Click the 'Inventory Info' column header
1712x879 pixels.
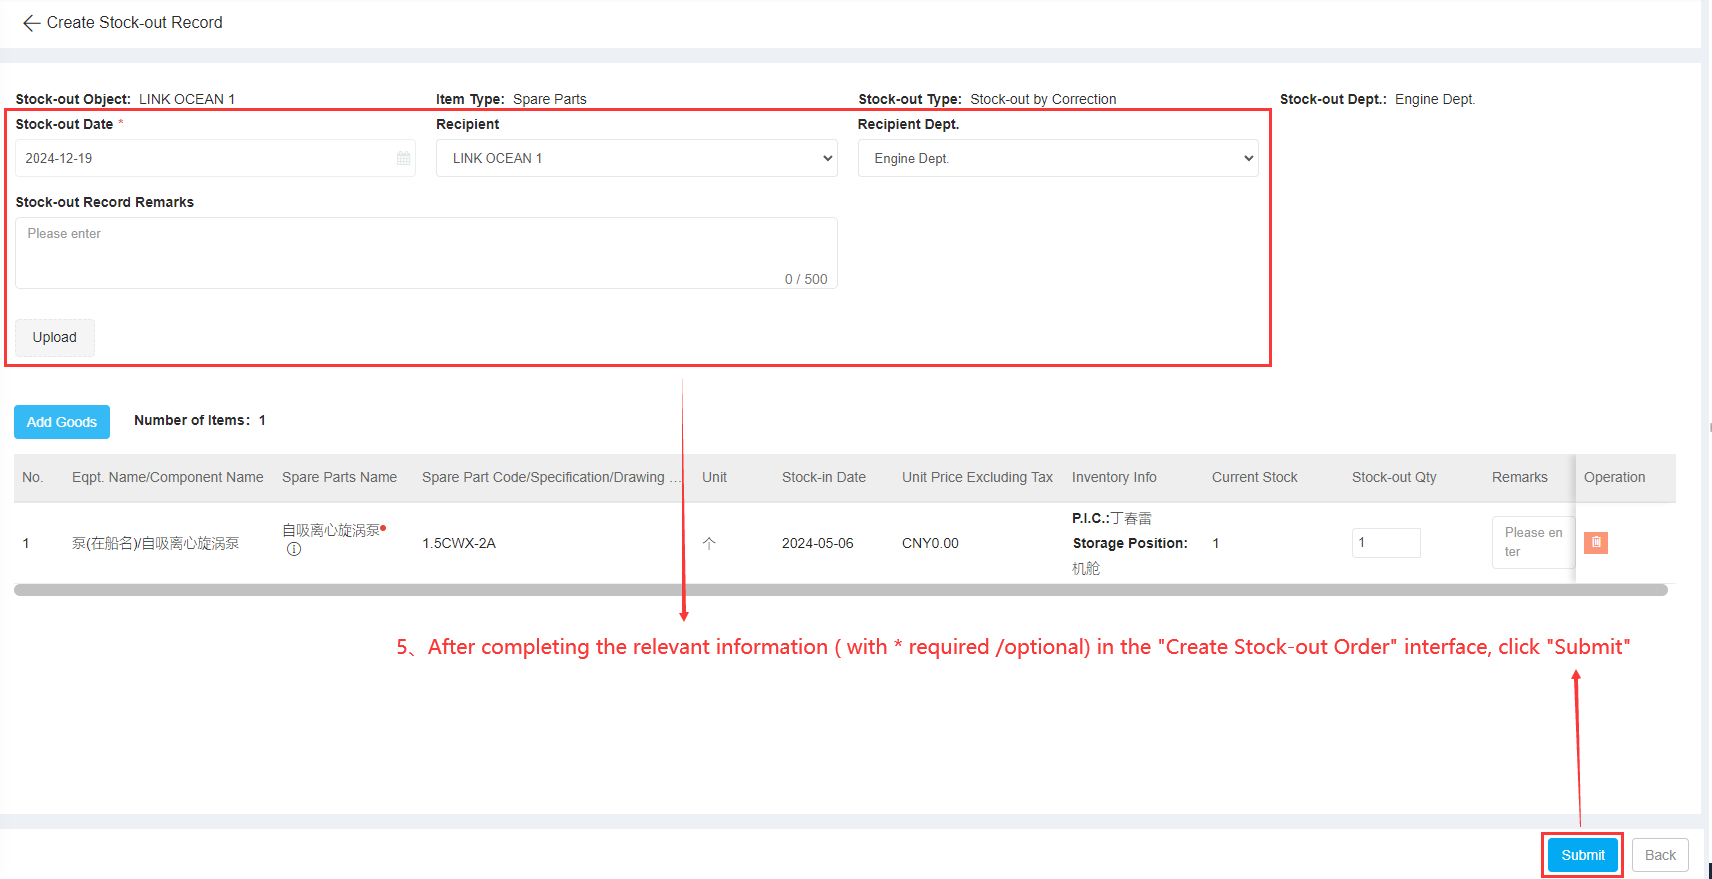tap(1114, 477)
